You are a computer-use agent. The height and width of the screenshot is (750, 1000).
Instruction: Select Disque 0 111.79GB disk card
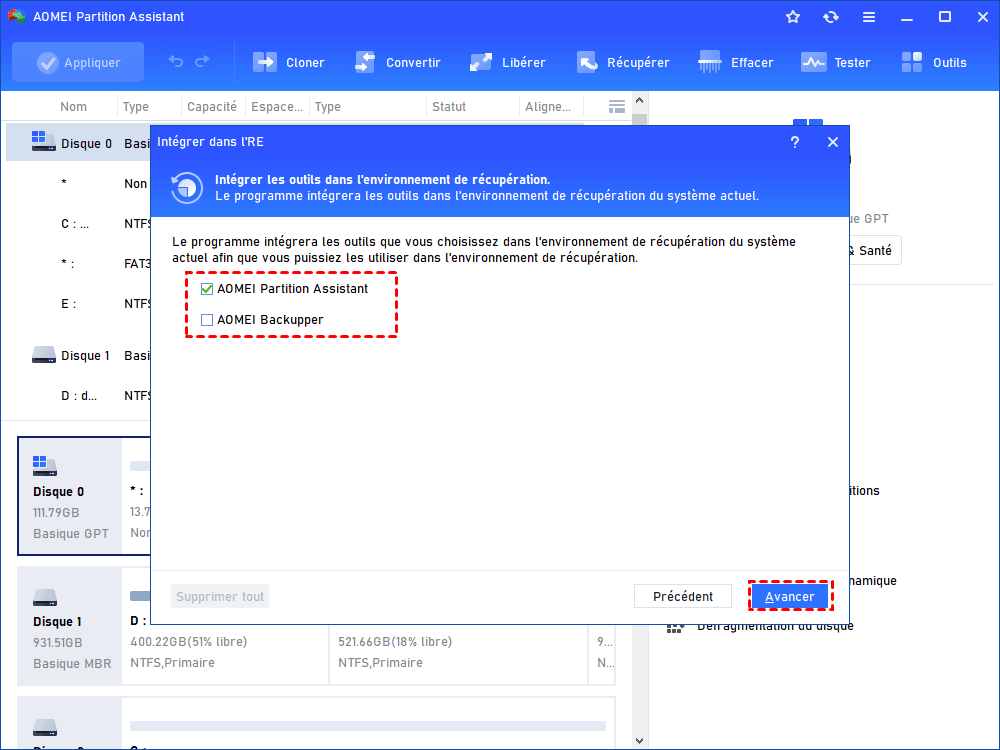pyautogui.click(x=70, y=496)
